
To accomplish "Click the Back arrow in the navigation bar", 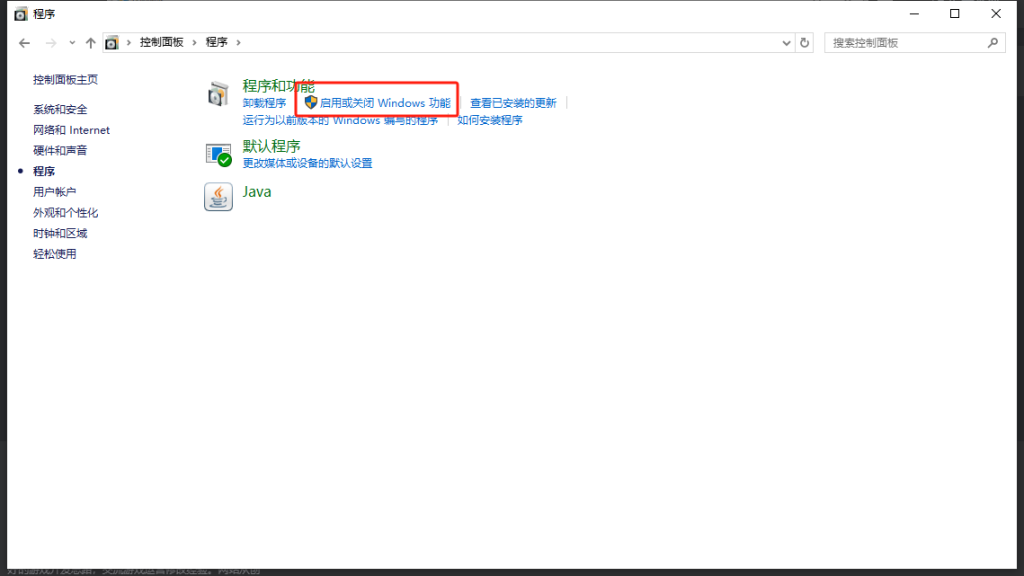I will coord(24,43).
